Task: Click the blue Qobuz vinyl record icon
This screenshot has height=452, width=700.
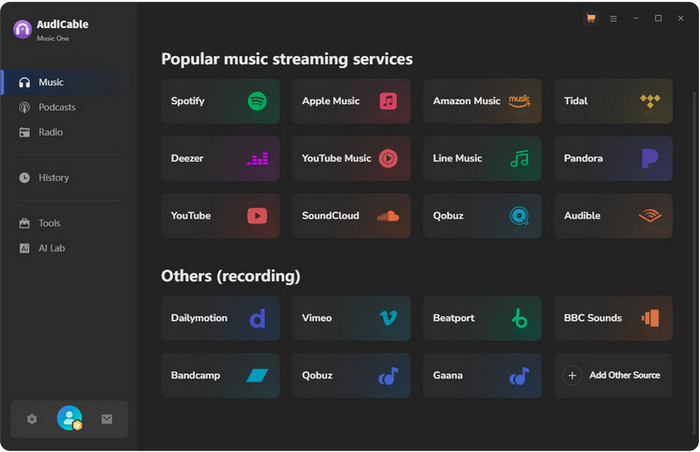Action: [519, 216]
